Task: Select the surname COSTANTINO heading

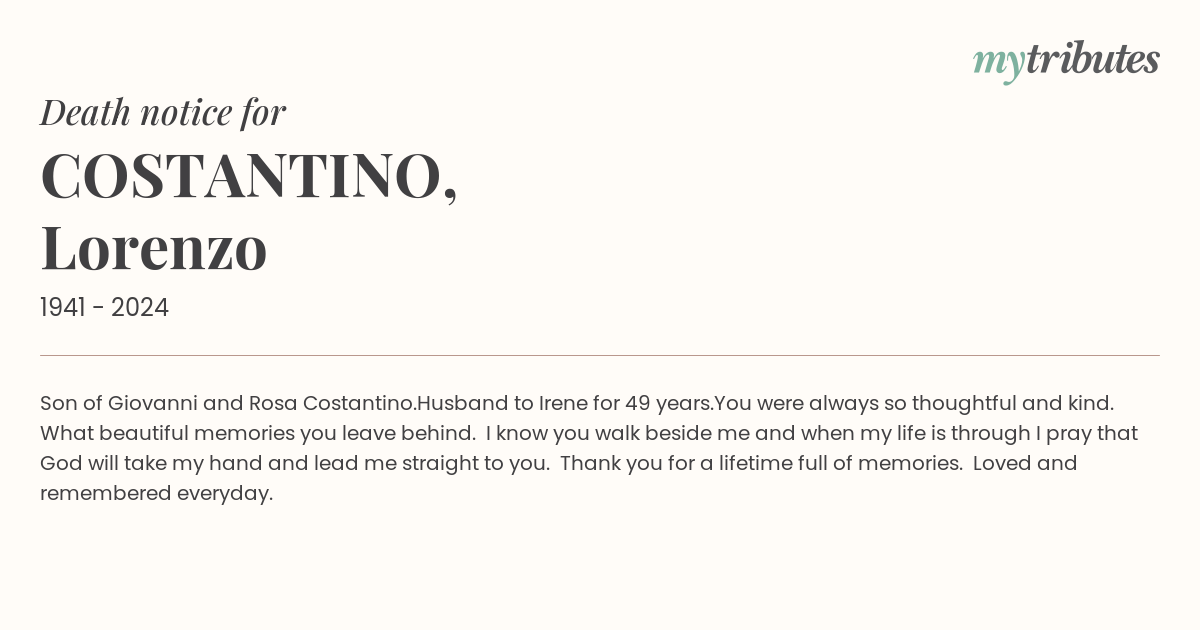Action: (241, 176)
